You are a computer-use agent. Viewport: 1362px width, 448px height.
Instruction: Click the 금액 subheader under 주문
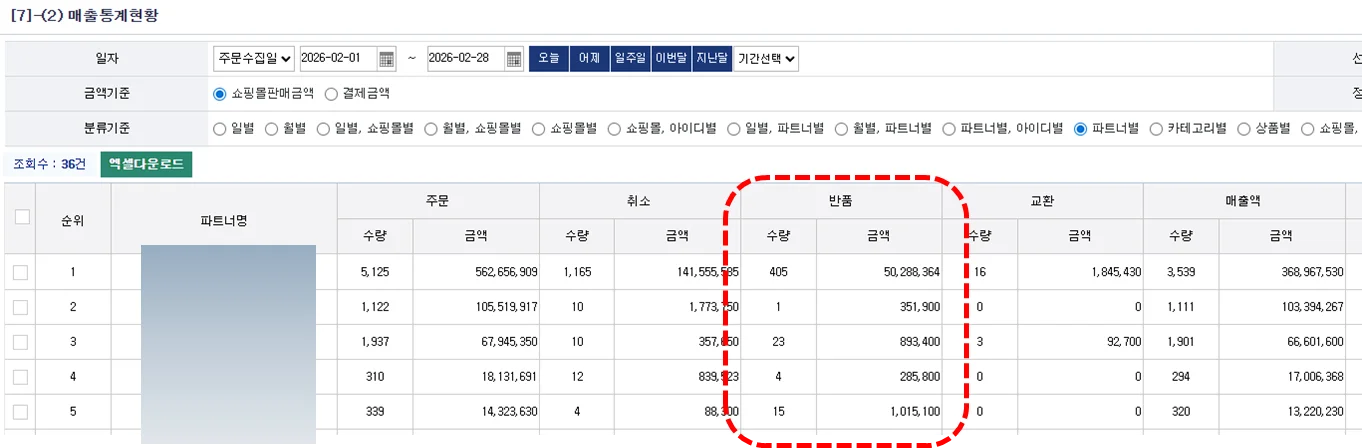coord(476,237)
